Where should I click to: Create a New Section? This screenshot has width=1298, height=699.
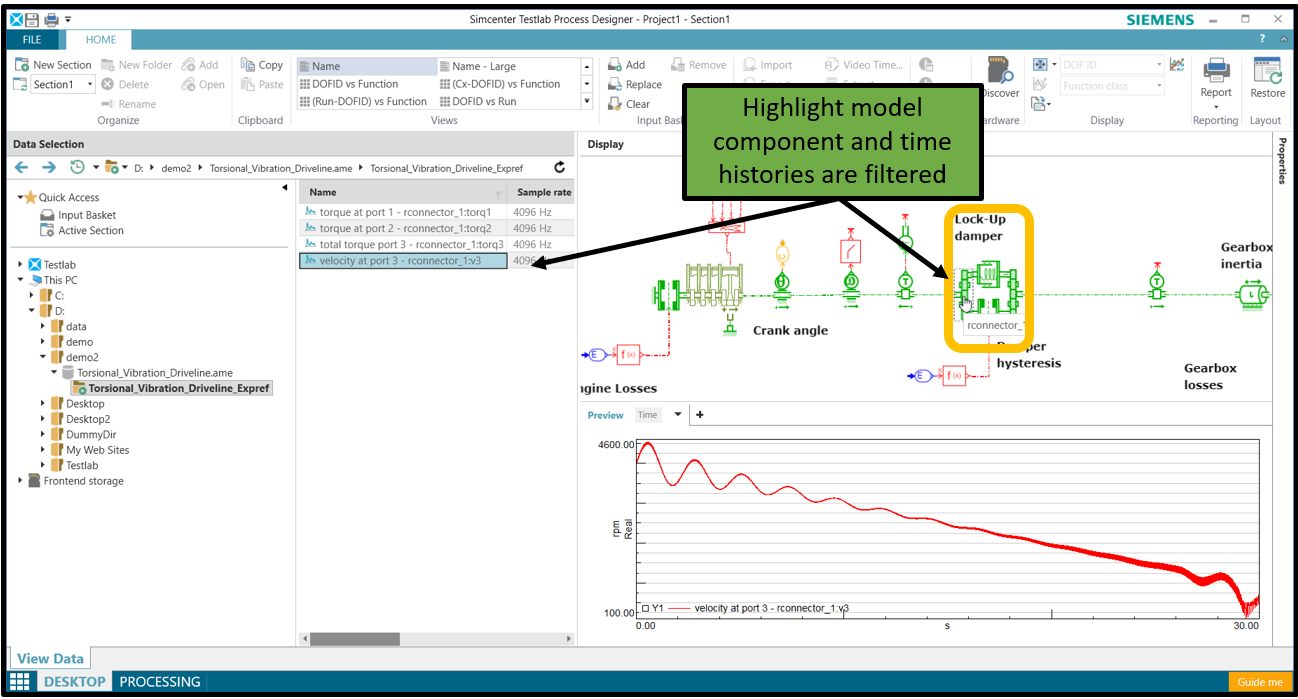point(53,65)
